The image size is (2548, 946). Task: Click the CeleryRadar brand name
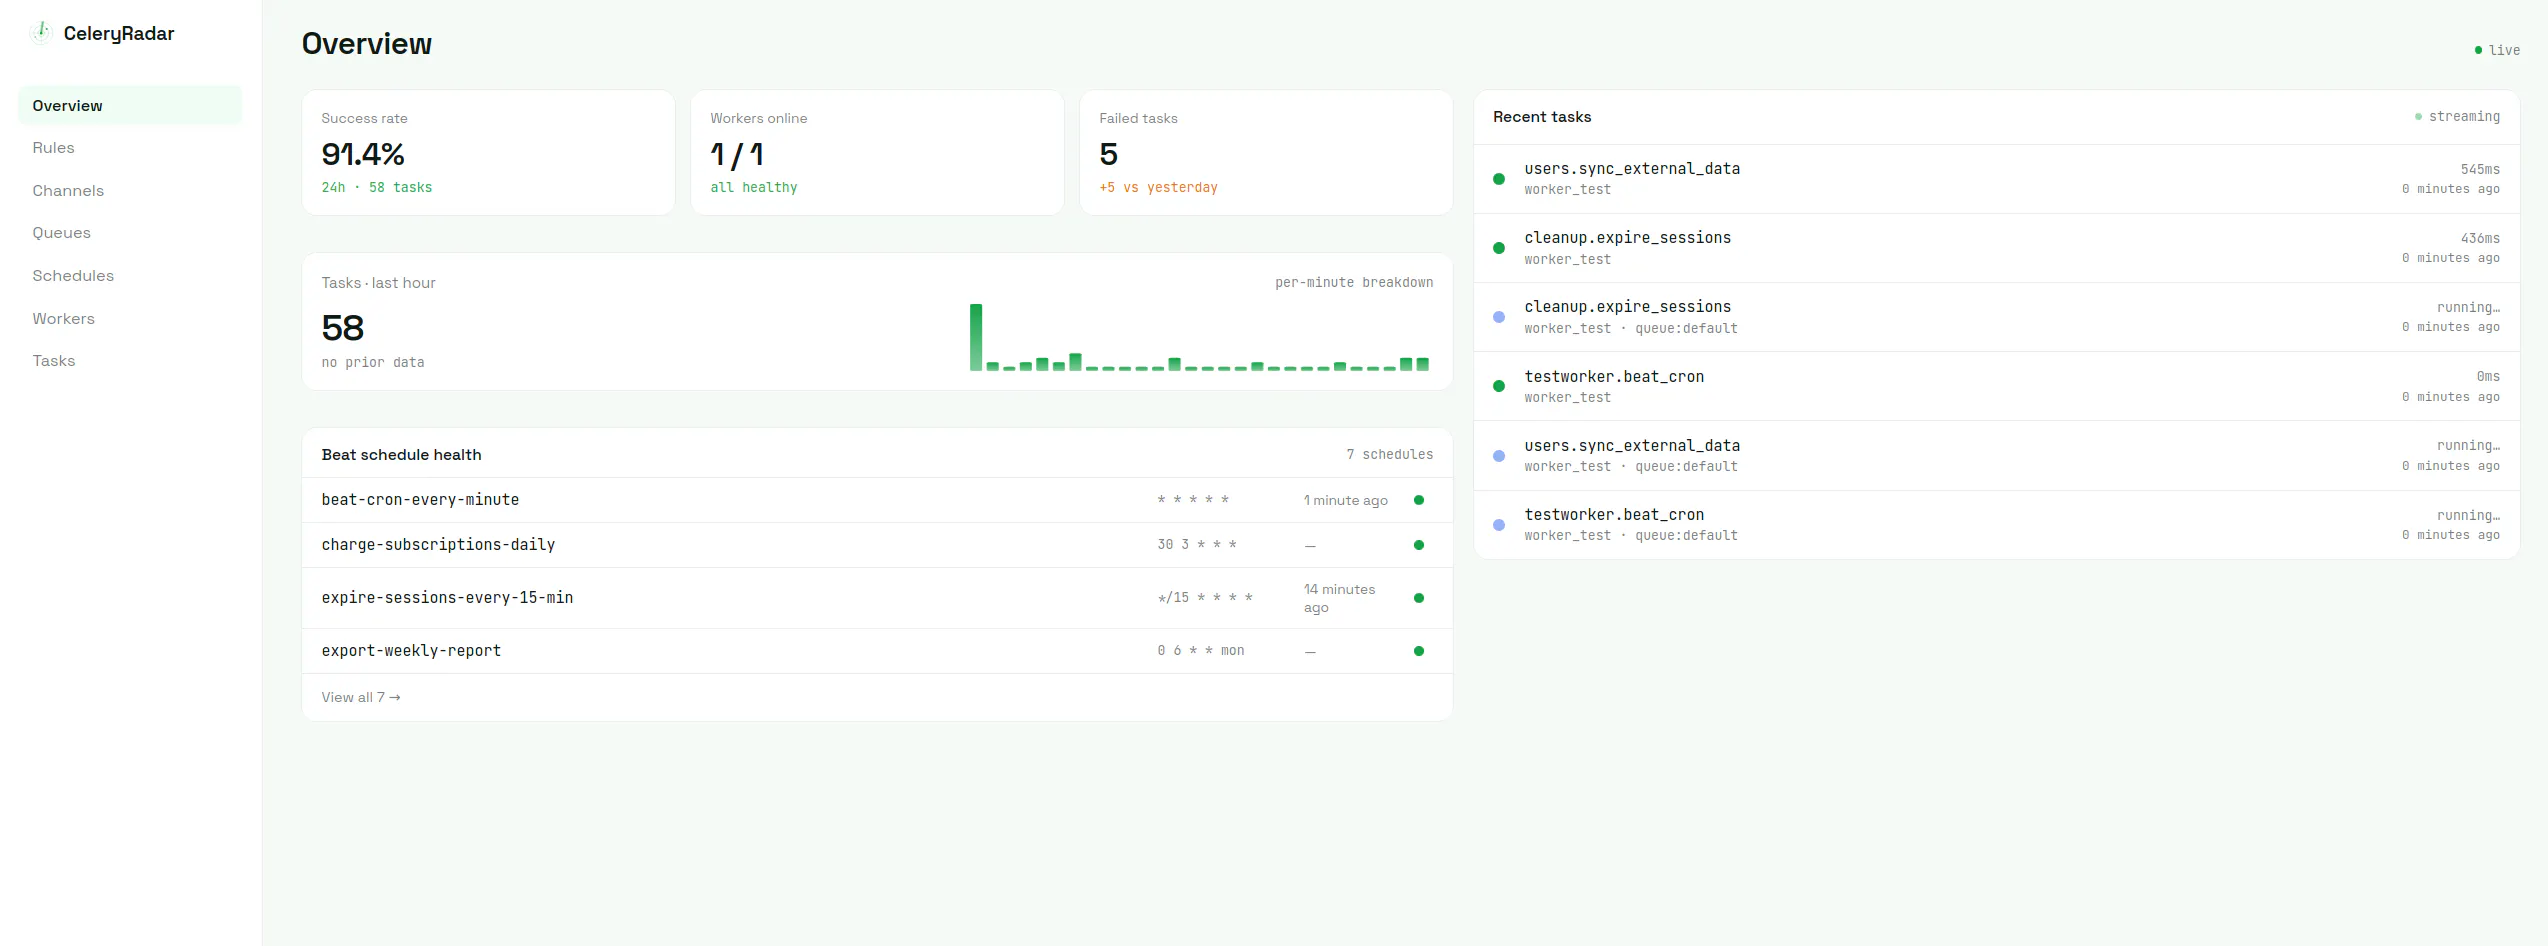click(x=119, y=33)
